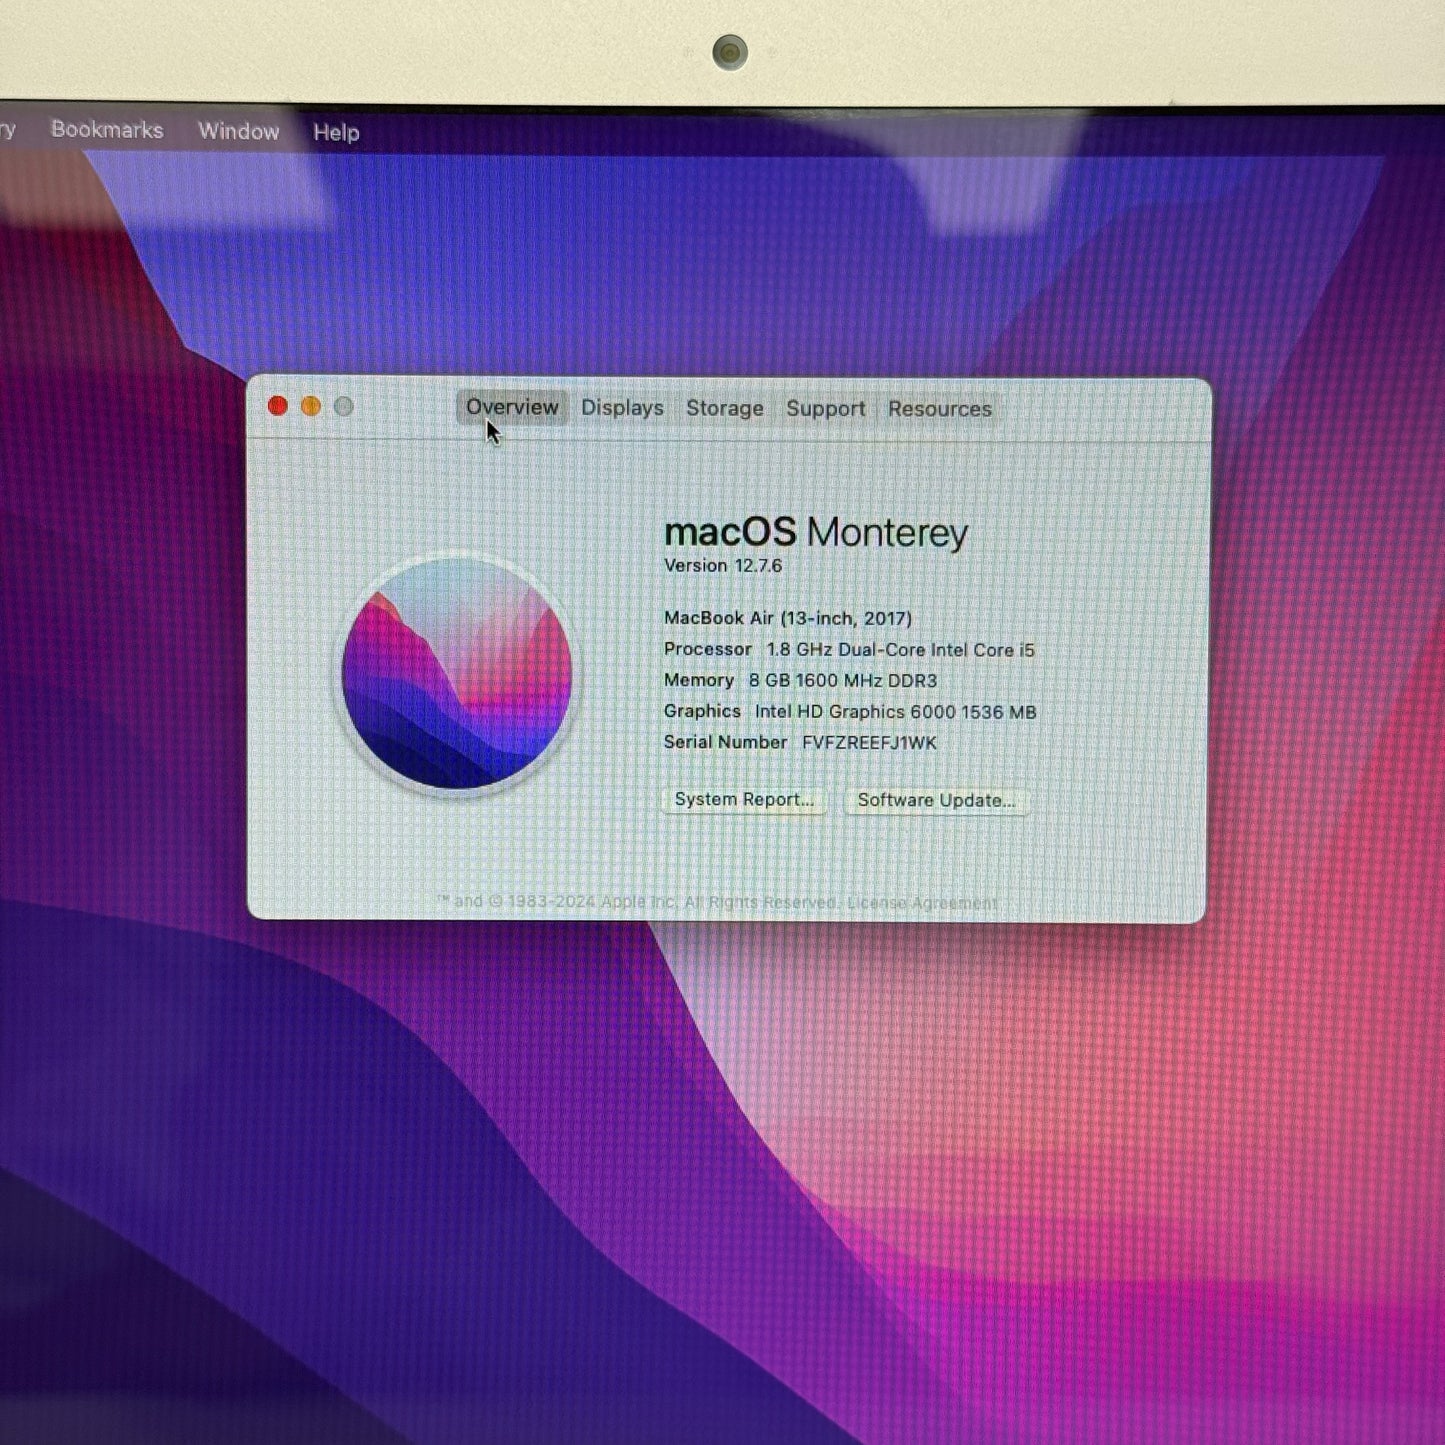The image size is (1445, 1445).
Task: Close About This Mac with red button
Action: click(x=278, y=406)
